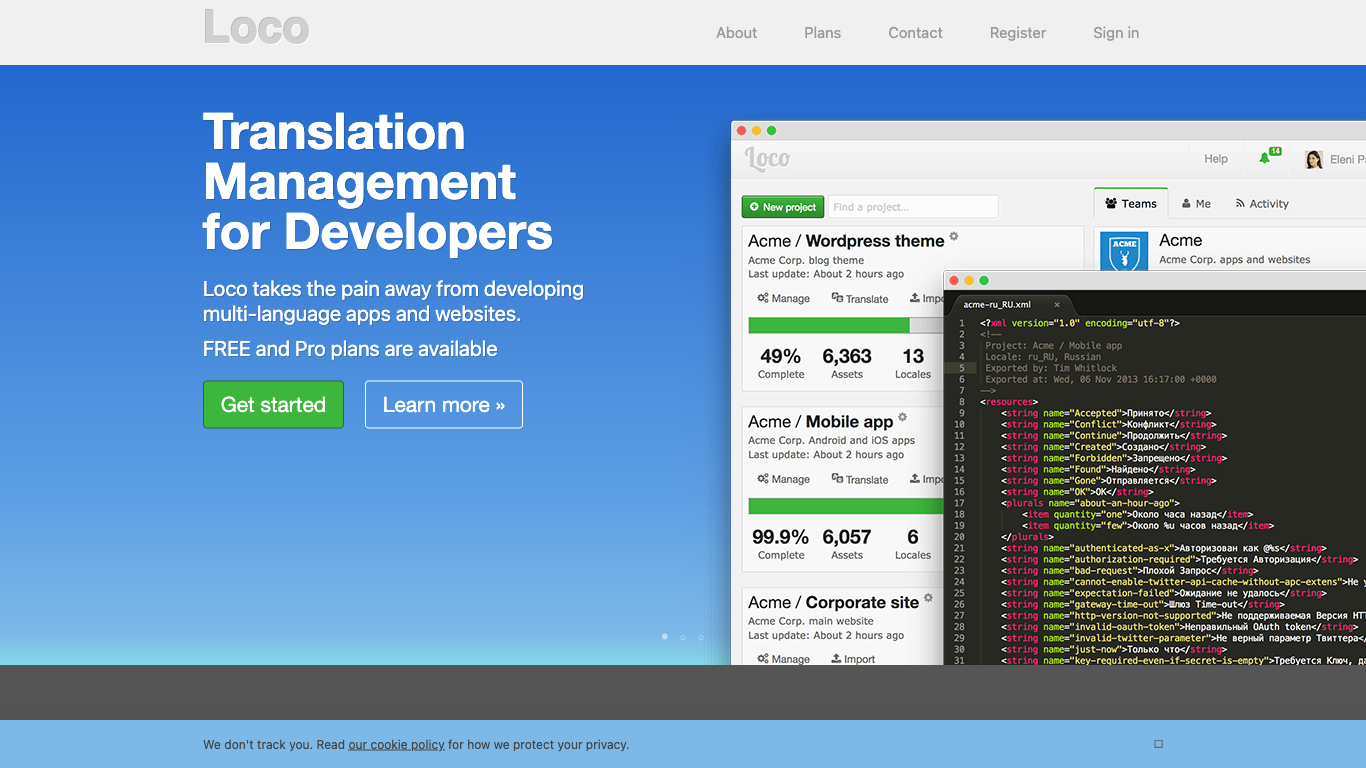Click the Loco script logo in the app screenshot
This screenshot has width=1366, height=768.
pos(767,158)
